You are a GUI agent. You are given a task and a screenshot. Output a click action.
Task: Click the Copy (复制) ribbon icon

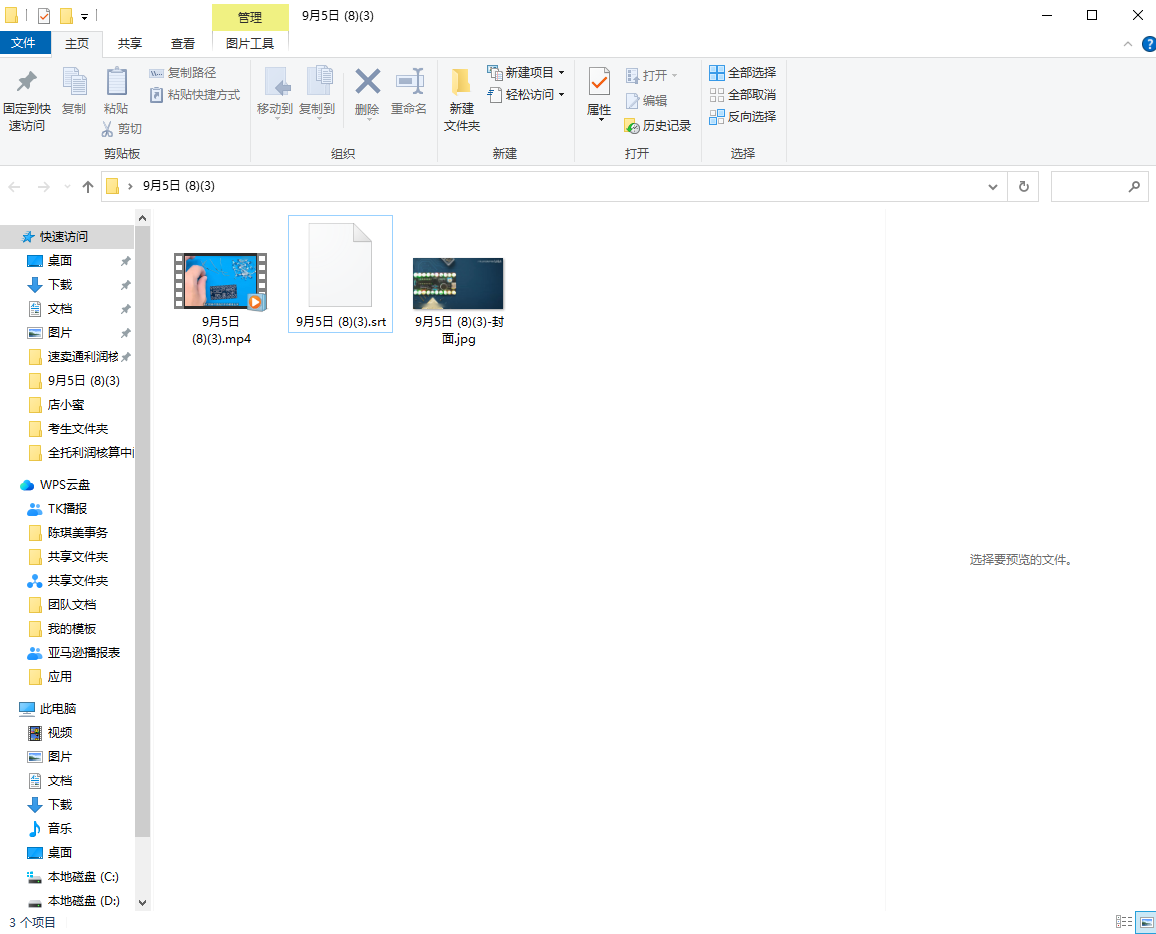click(74, 81)
